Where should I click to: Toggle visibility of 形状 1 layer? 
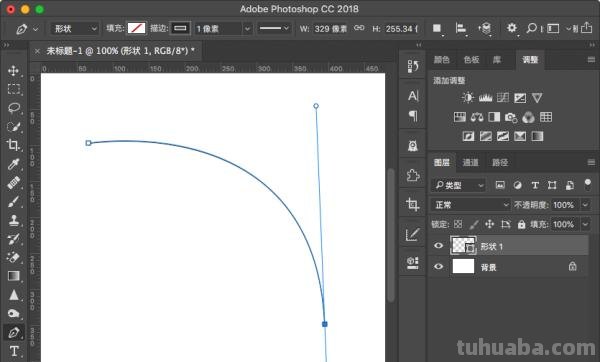(x=439, y=246)
